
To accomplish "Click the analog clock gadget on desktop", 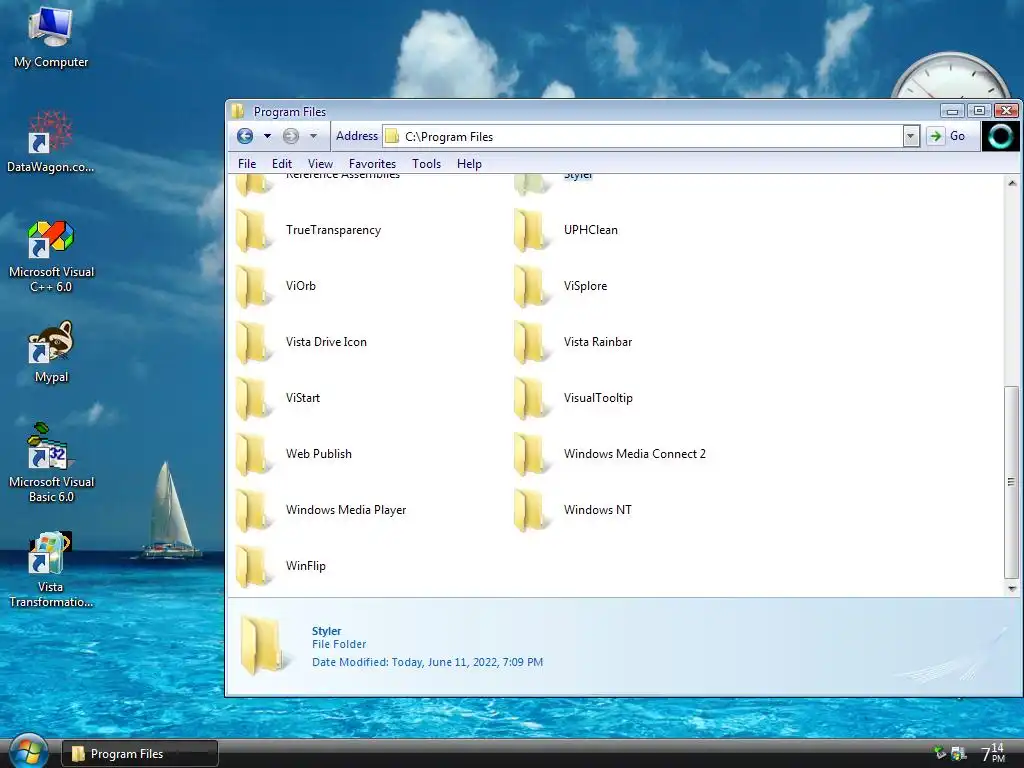I will [951, 76].
